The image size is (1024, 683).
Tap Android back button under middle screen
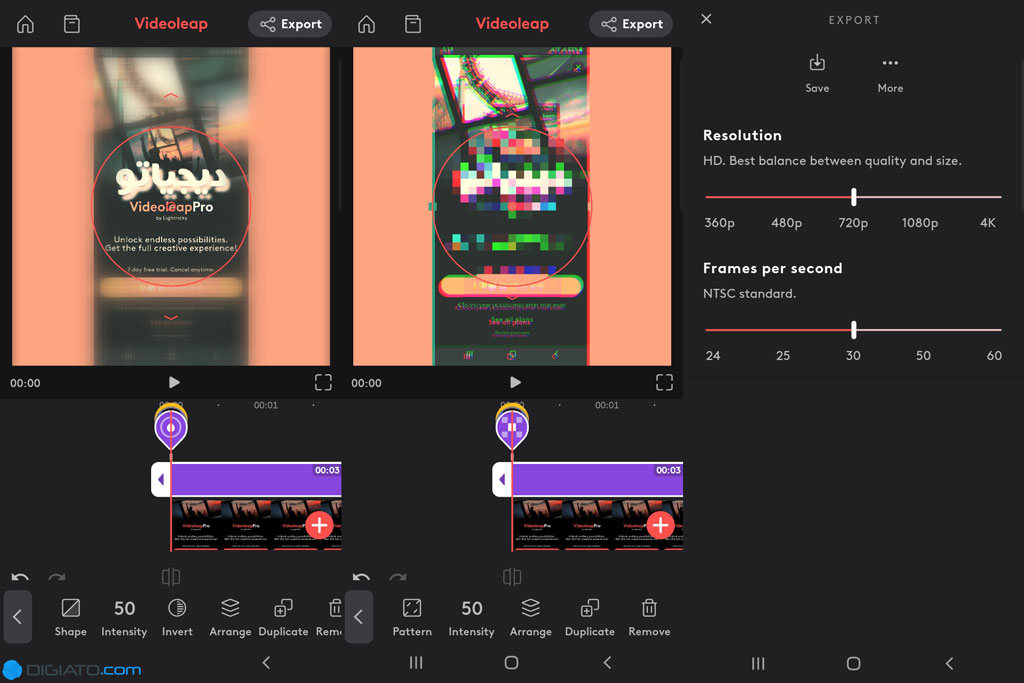click(607, 663)
